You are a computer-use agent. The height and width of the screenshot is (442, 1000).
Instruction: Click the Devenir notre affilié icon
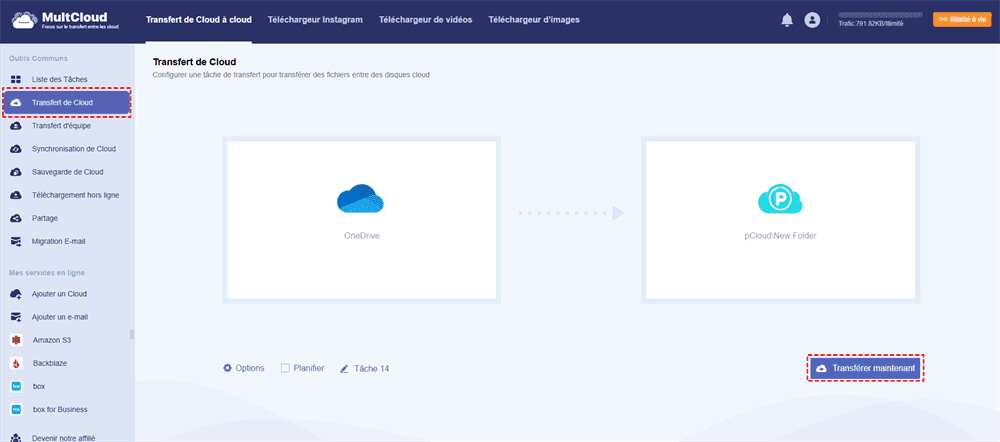(17, 438)
